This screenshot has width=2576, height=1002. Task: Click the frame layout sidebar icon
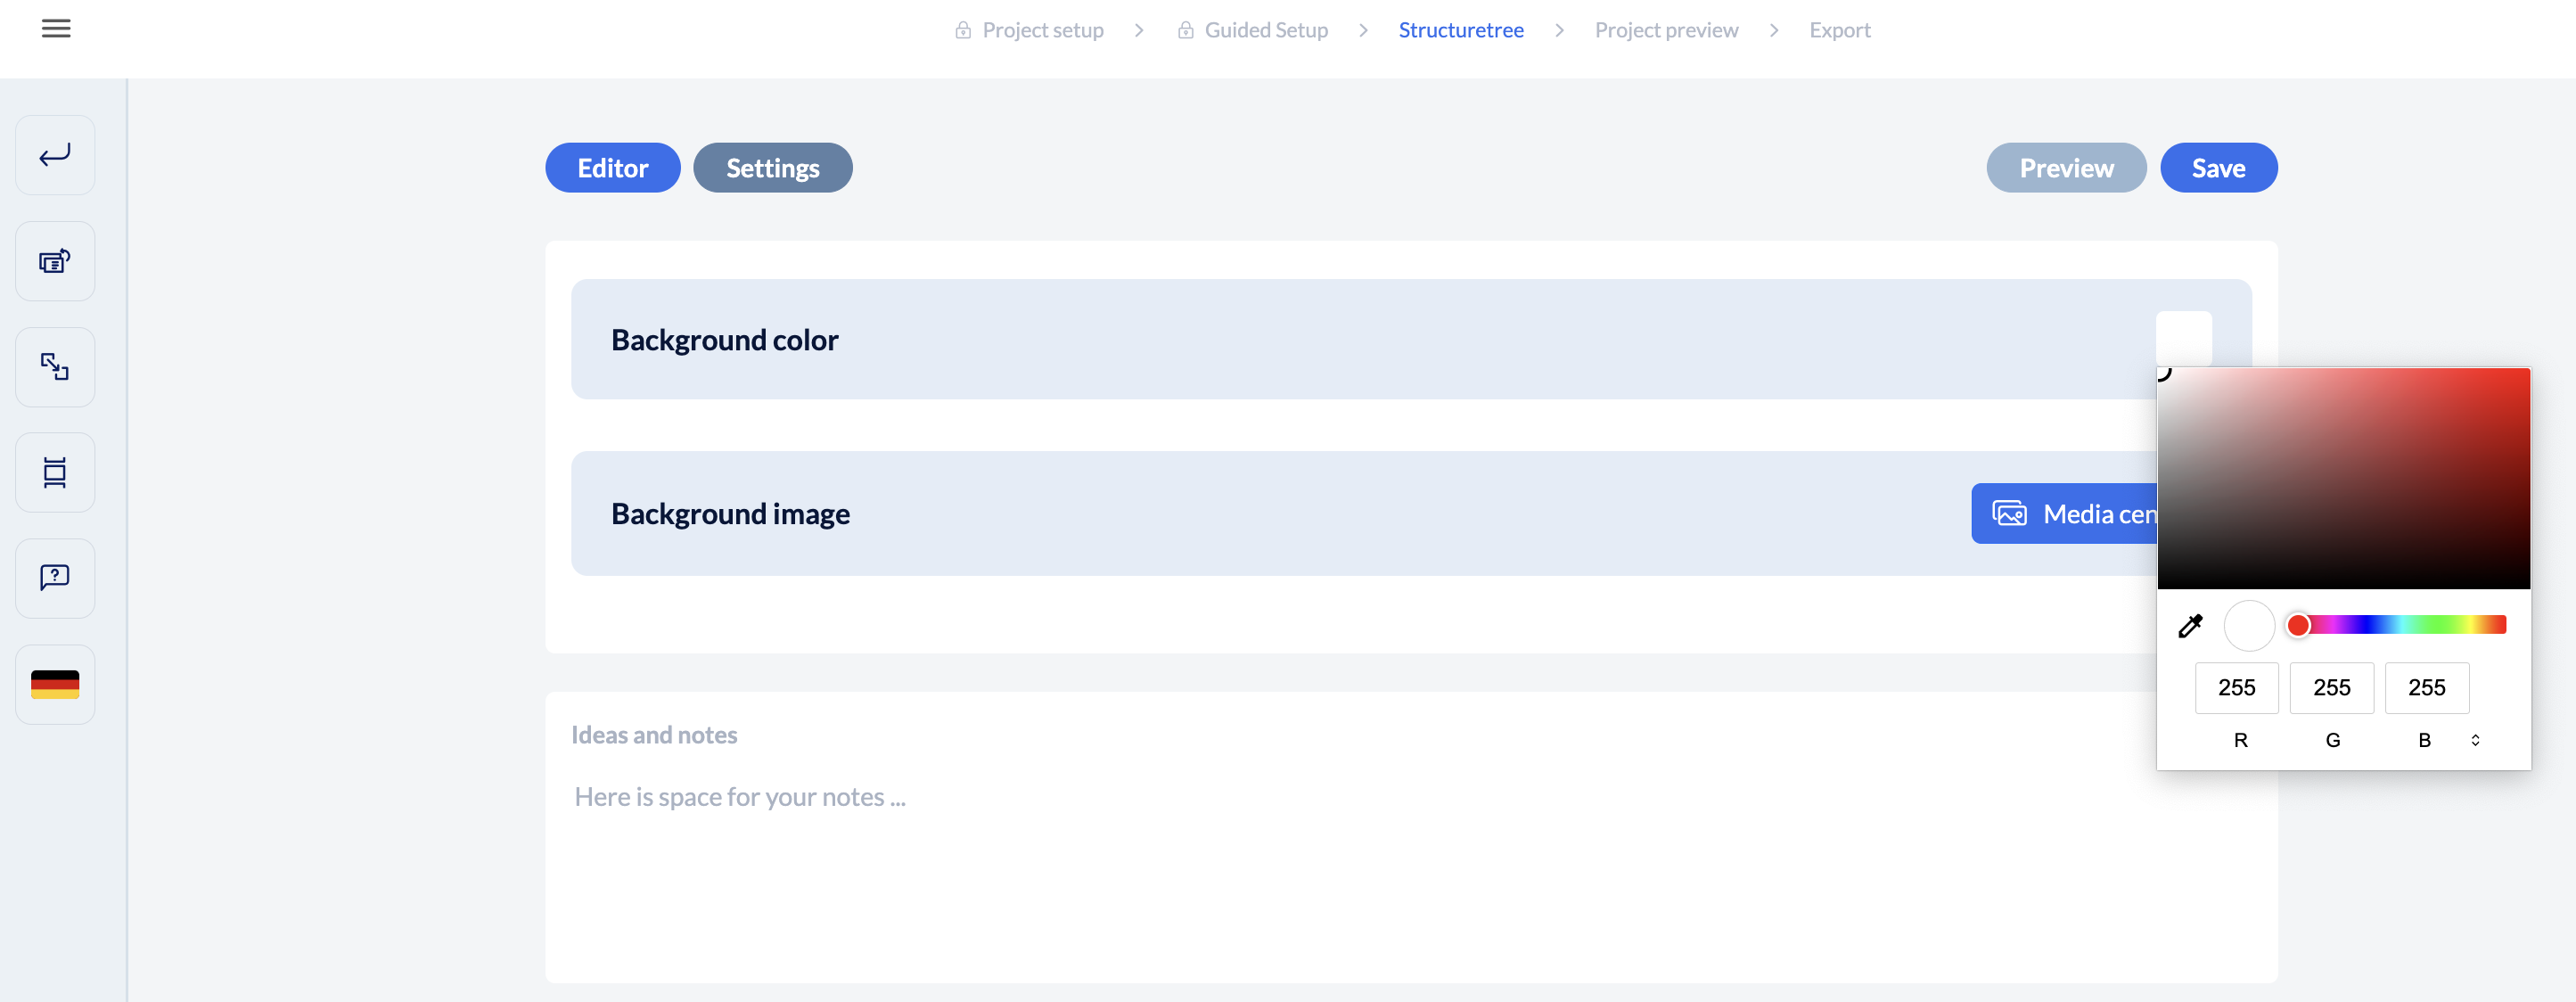[x=55, y=472]
